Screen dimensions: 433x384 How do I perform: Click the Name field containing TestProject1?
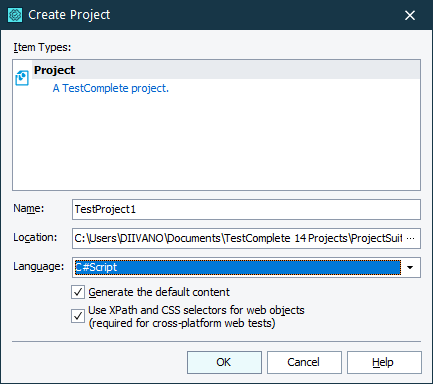pyautogui.click(x=246, y=209)
